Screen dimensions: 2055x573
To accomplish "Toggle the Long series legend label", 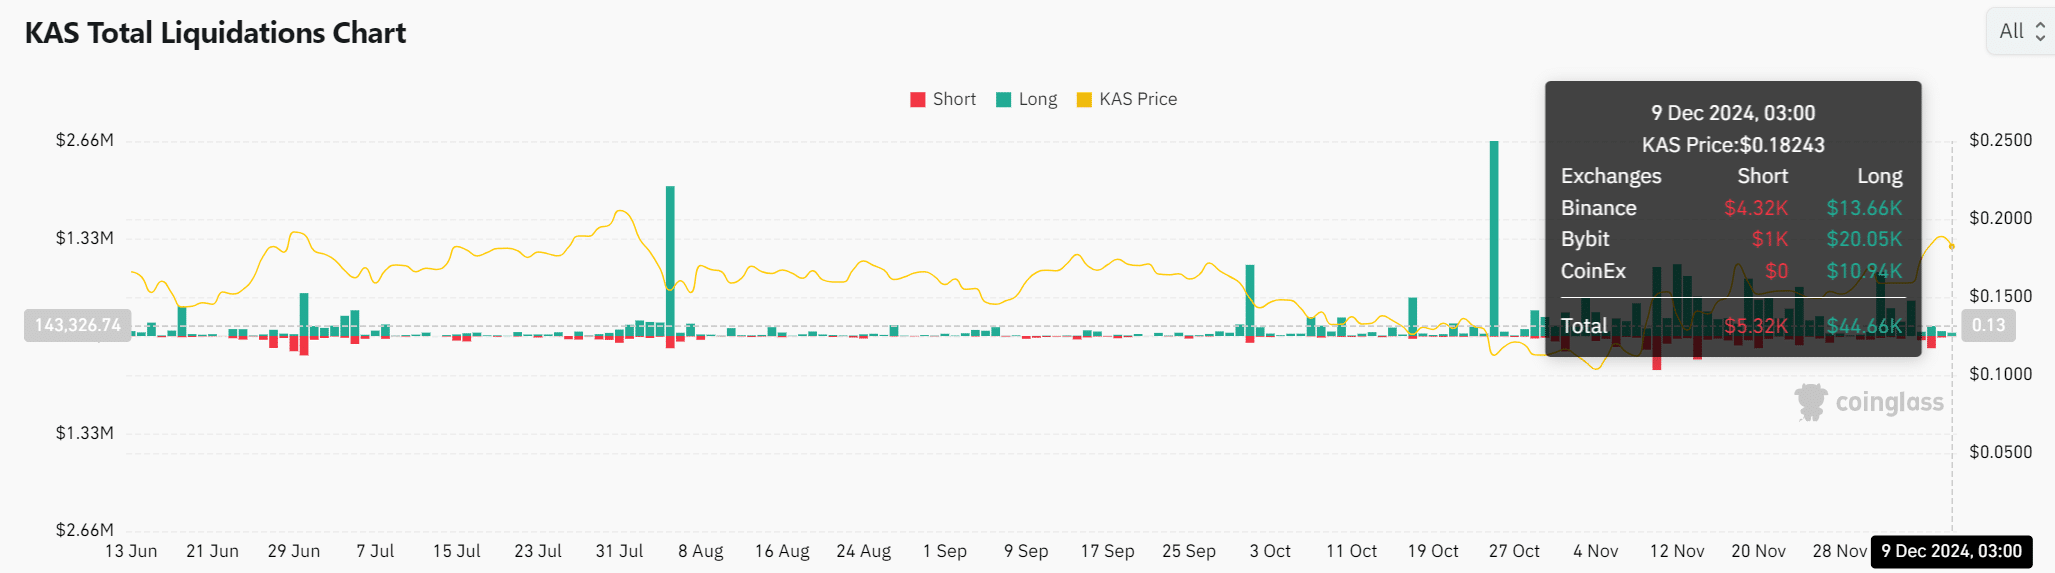I will 1038,100.
